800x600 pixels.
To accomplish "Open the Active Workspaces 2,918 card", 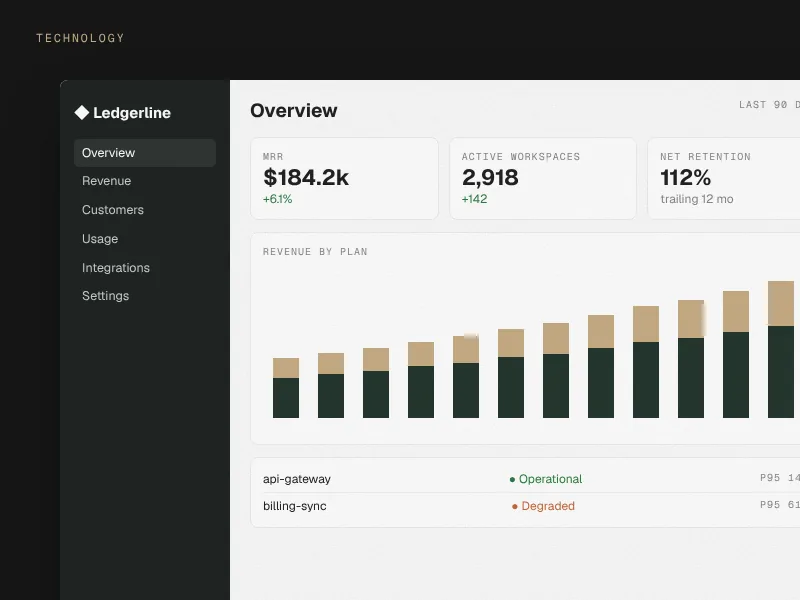I will (x=543, y=179).
